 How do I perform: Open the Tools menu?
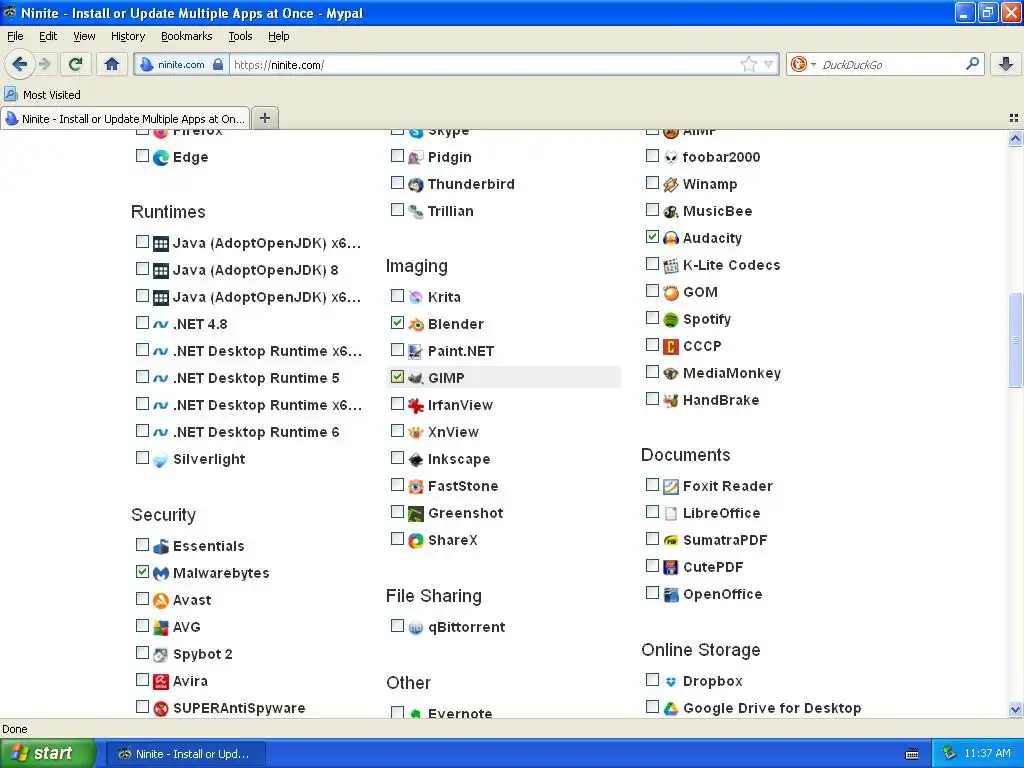pos(240,37)
